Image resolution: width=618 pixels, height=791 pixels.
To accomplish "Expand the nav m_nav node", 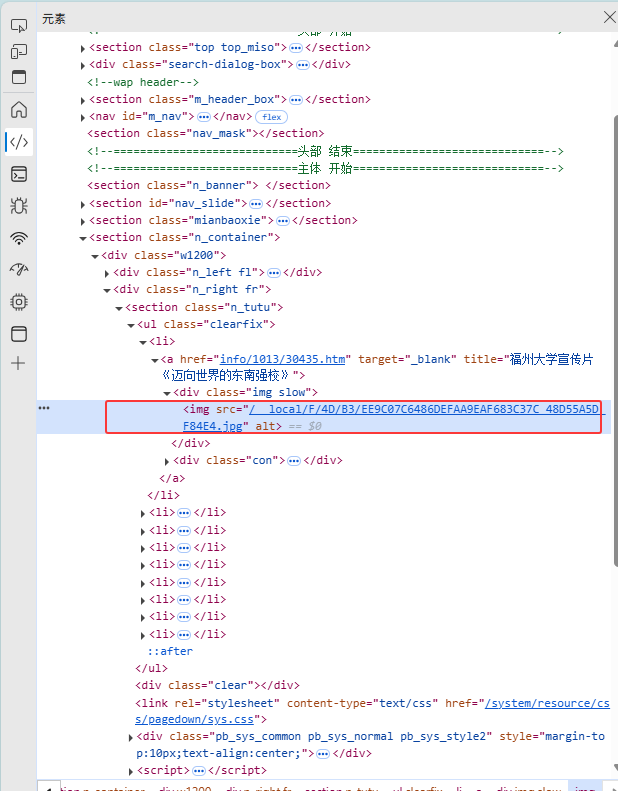I will [x=83, y=118].
